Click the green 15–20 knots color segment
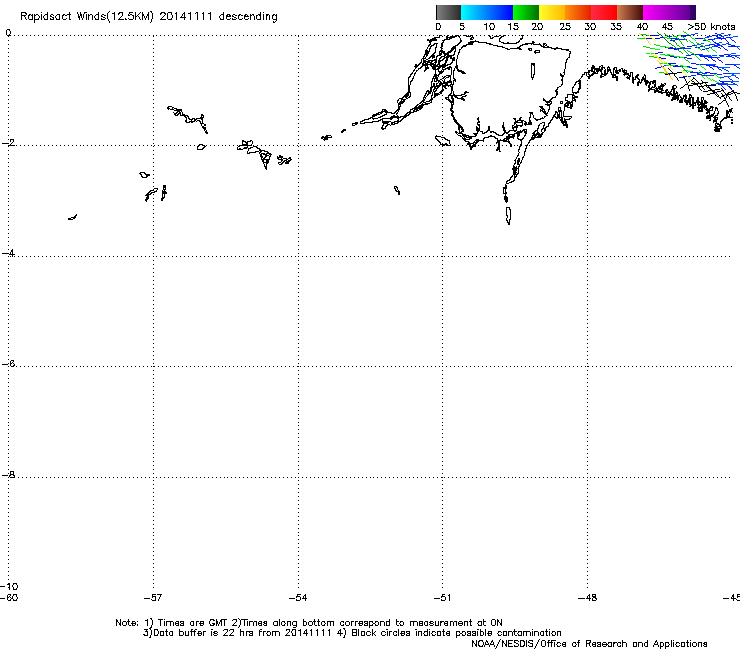Screen dimensions: 740x650 coord(526,12)
